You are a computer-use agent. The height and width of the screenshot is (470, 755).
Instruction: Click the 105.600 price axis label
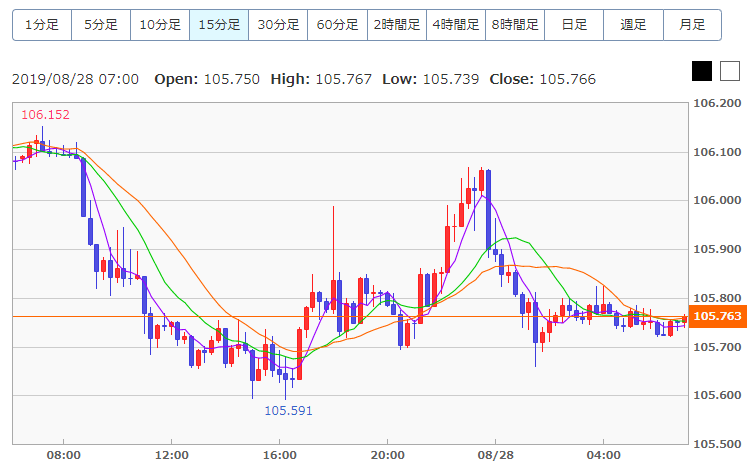tap(717, 395)
